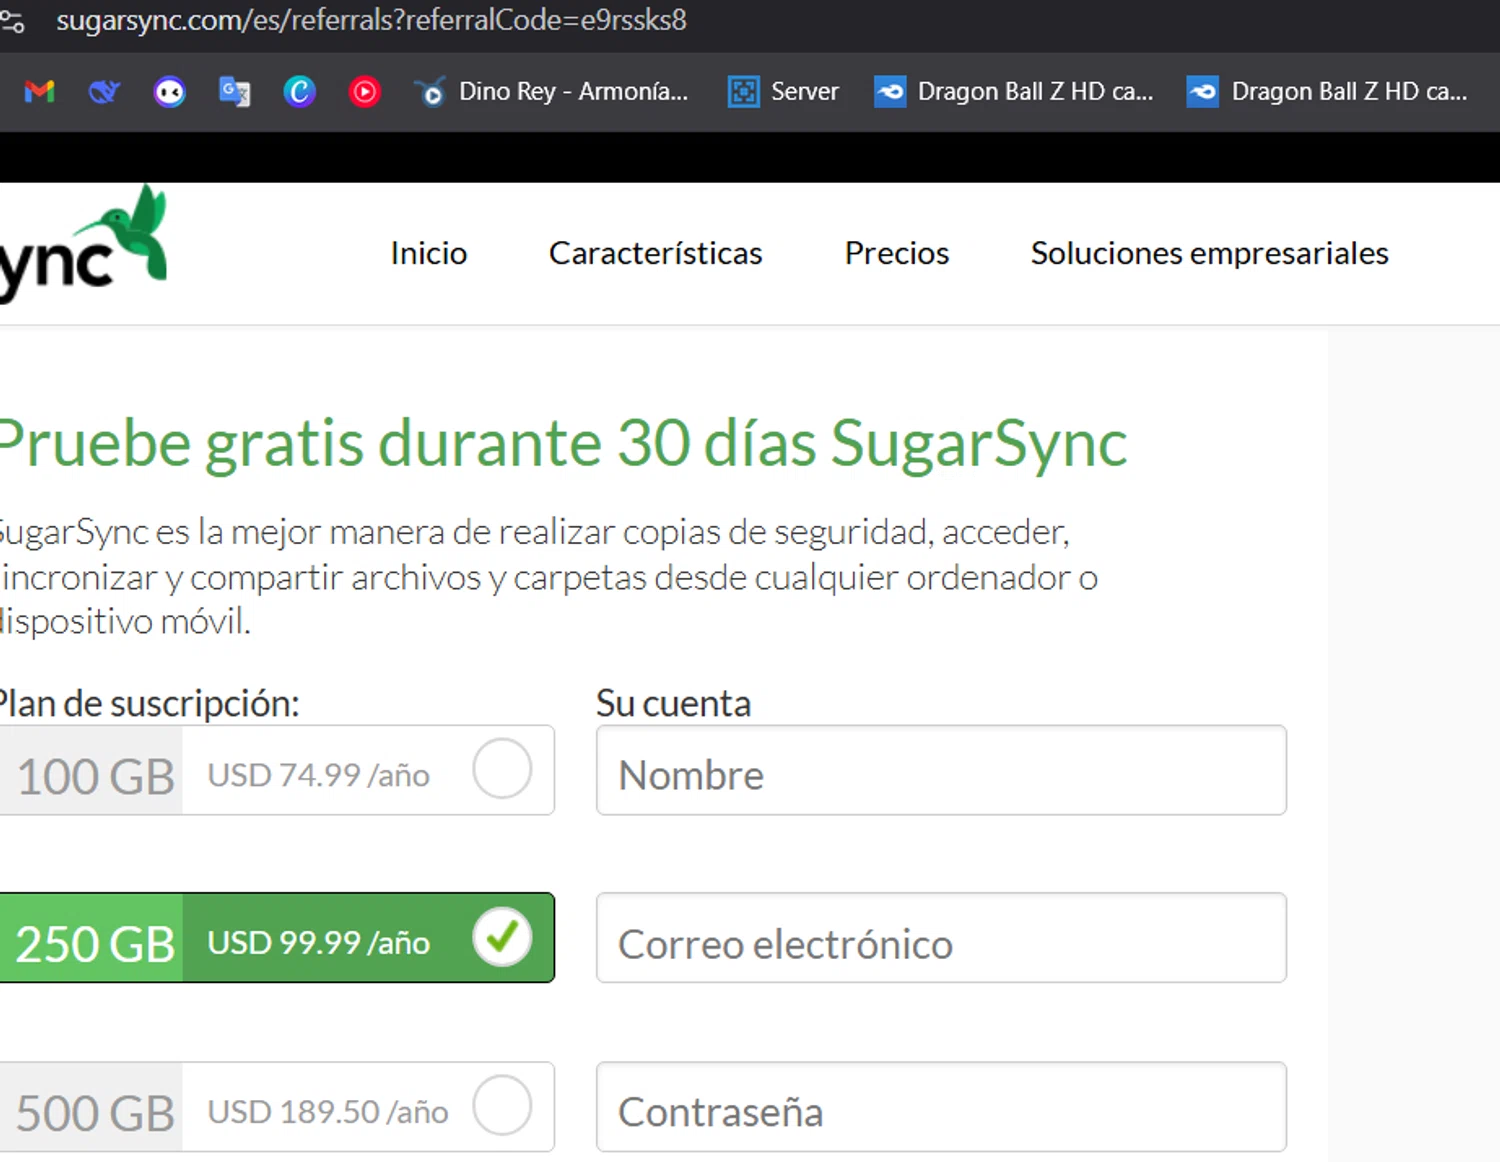Click the site info icon in the address bar
The image size is (1500, 1162).
[x=12, y=21]
